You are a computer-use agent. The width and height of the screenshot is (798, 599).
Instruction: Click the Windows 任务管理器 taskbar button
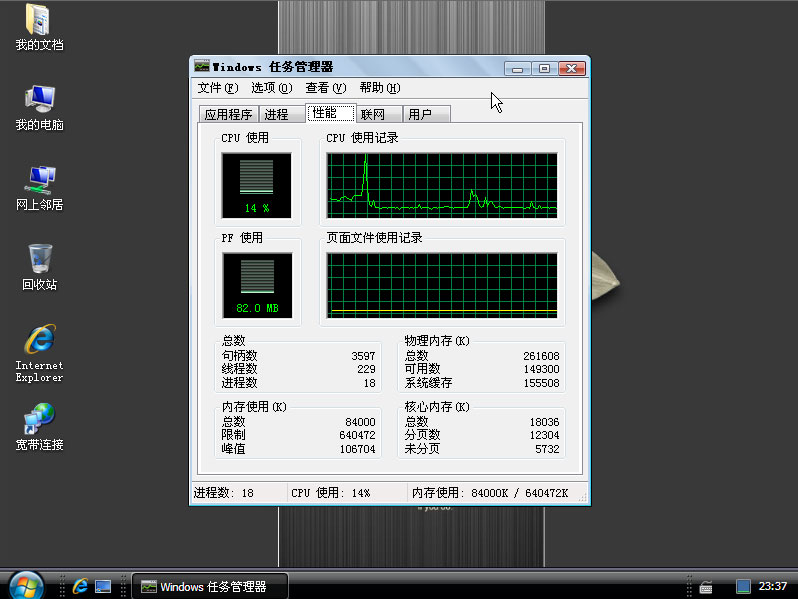click(210, 587)
